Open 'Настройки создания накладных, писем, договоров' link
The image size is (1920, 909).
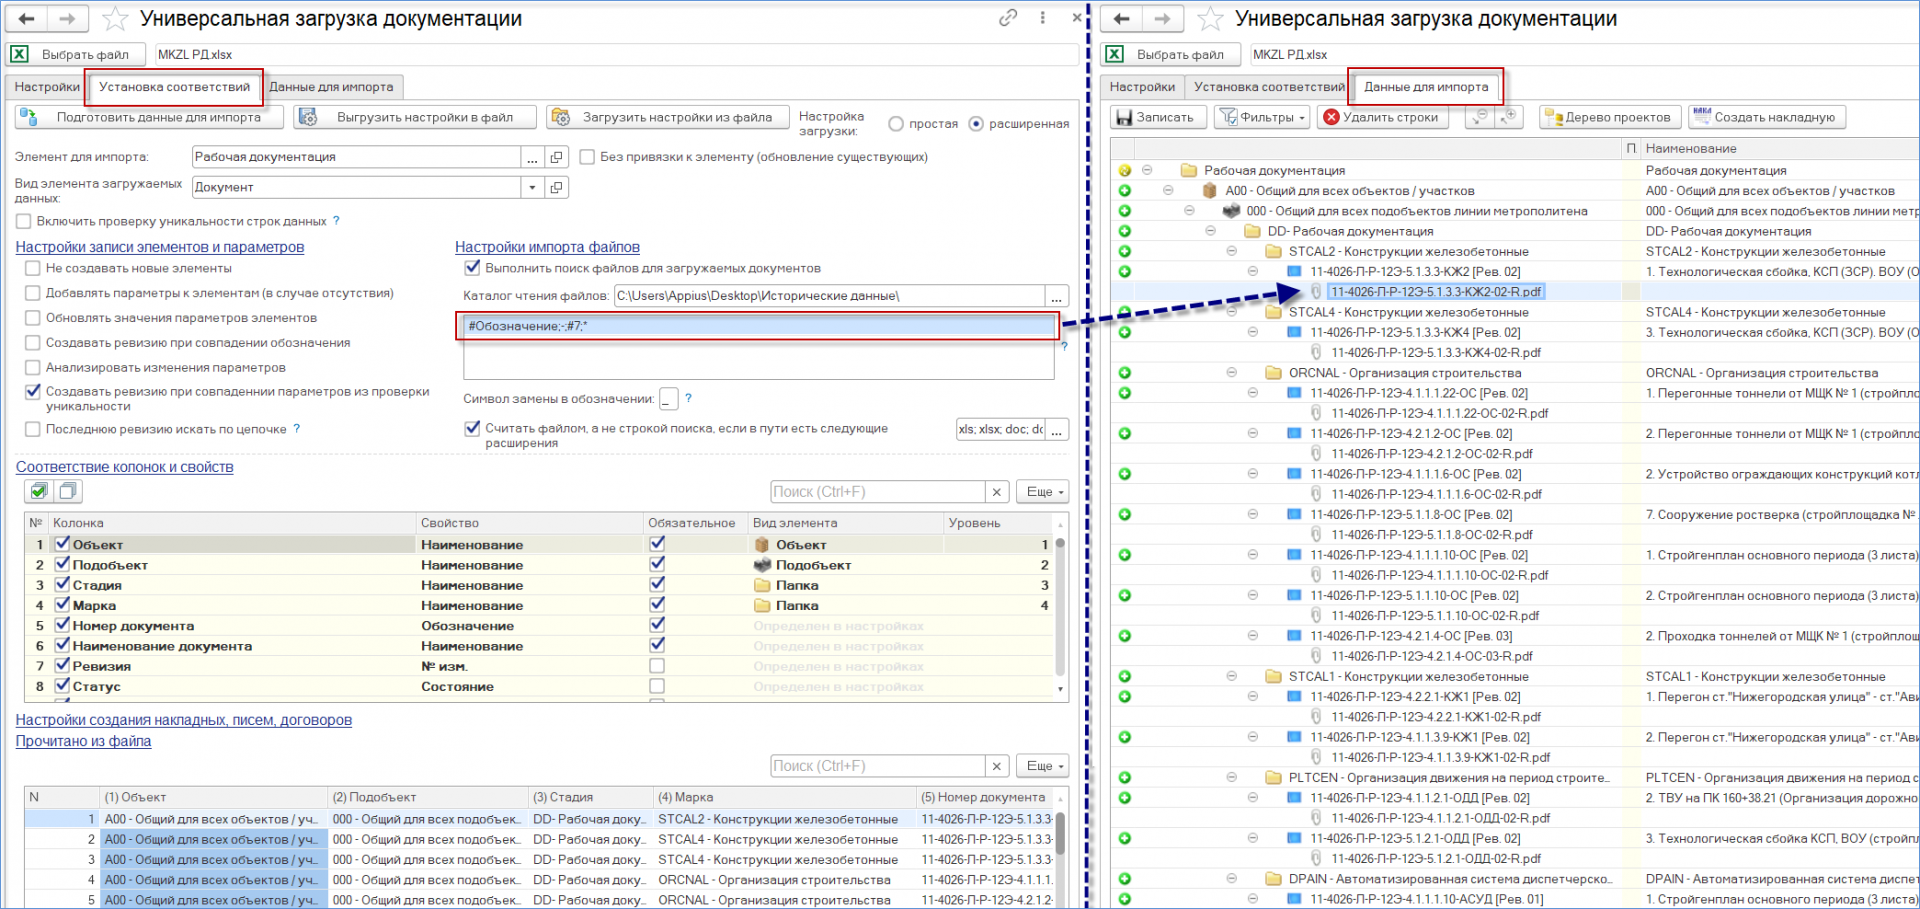(184, 720)
